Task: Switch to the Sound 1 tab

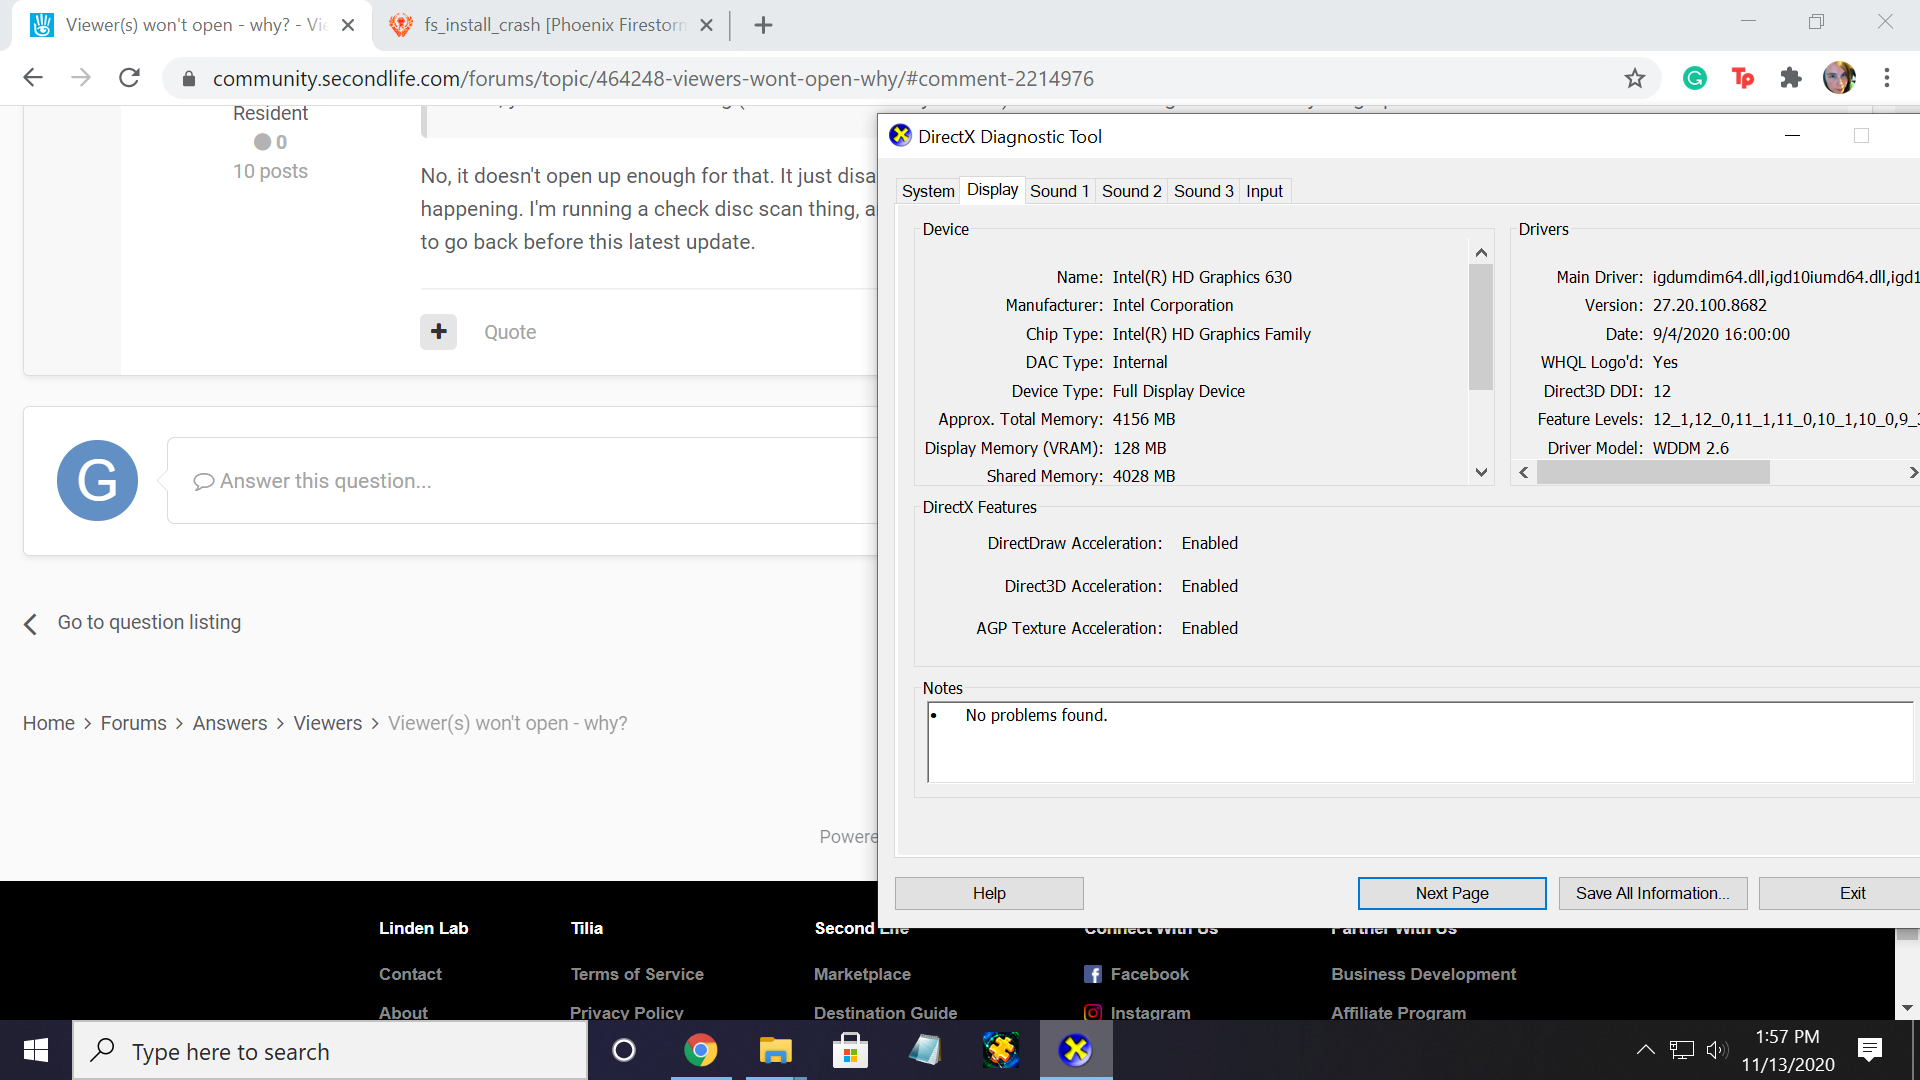Action: (x=1060, y=191)
